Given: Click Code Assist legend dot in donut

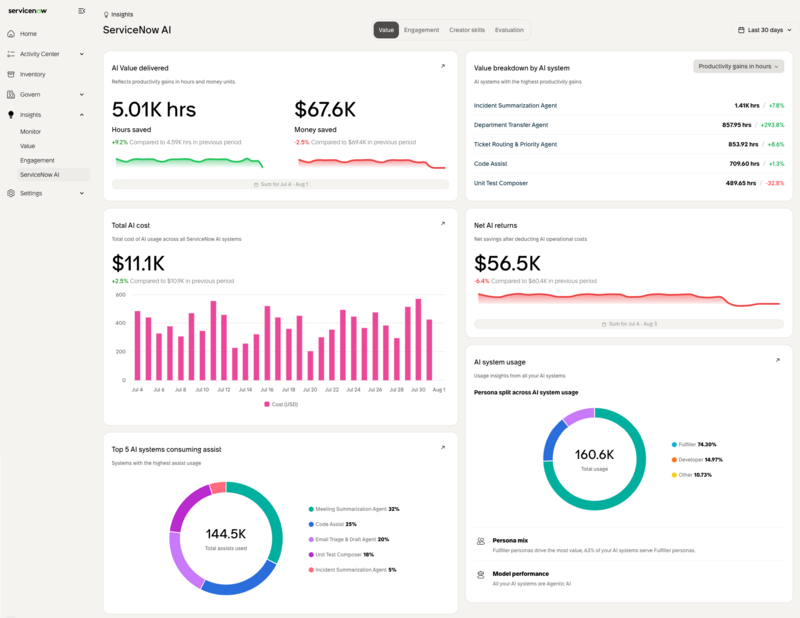Looking at the screenshot, I should (311, 524).
